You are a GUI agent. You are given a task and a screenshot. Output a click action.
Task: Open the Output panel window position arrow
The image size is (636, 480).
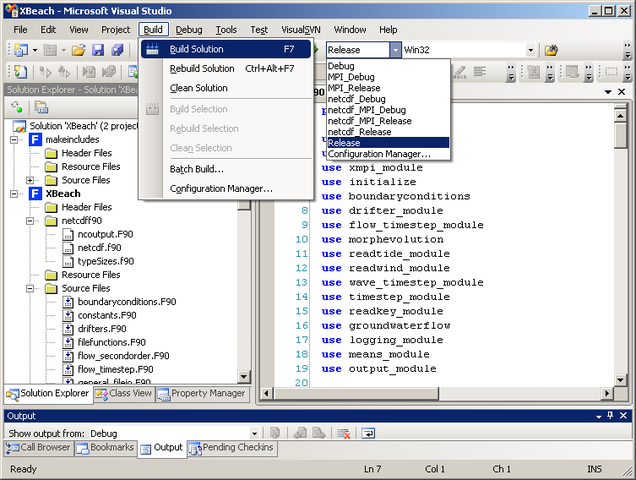click(599, 416)
